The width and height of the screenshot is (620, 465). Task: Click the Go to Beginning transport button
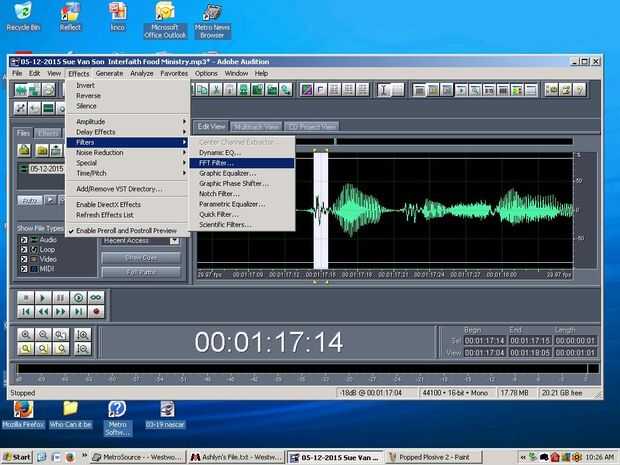point(24,312)
